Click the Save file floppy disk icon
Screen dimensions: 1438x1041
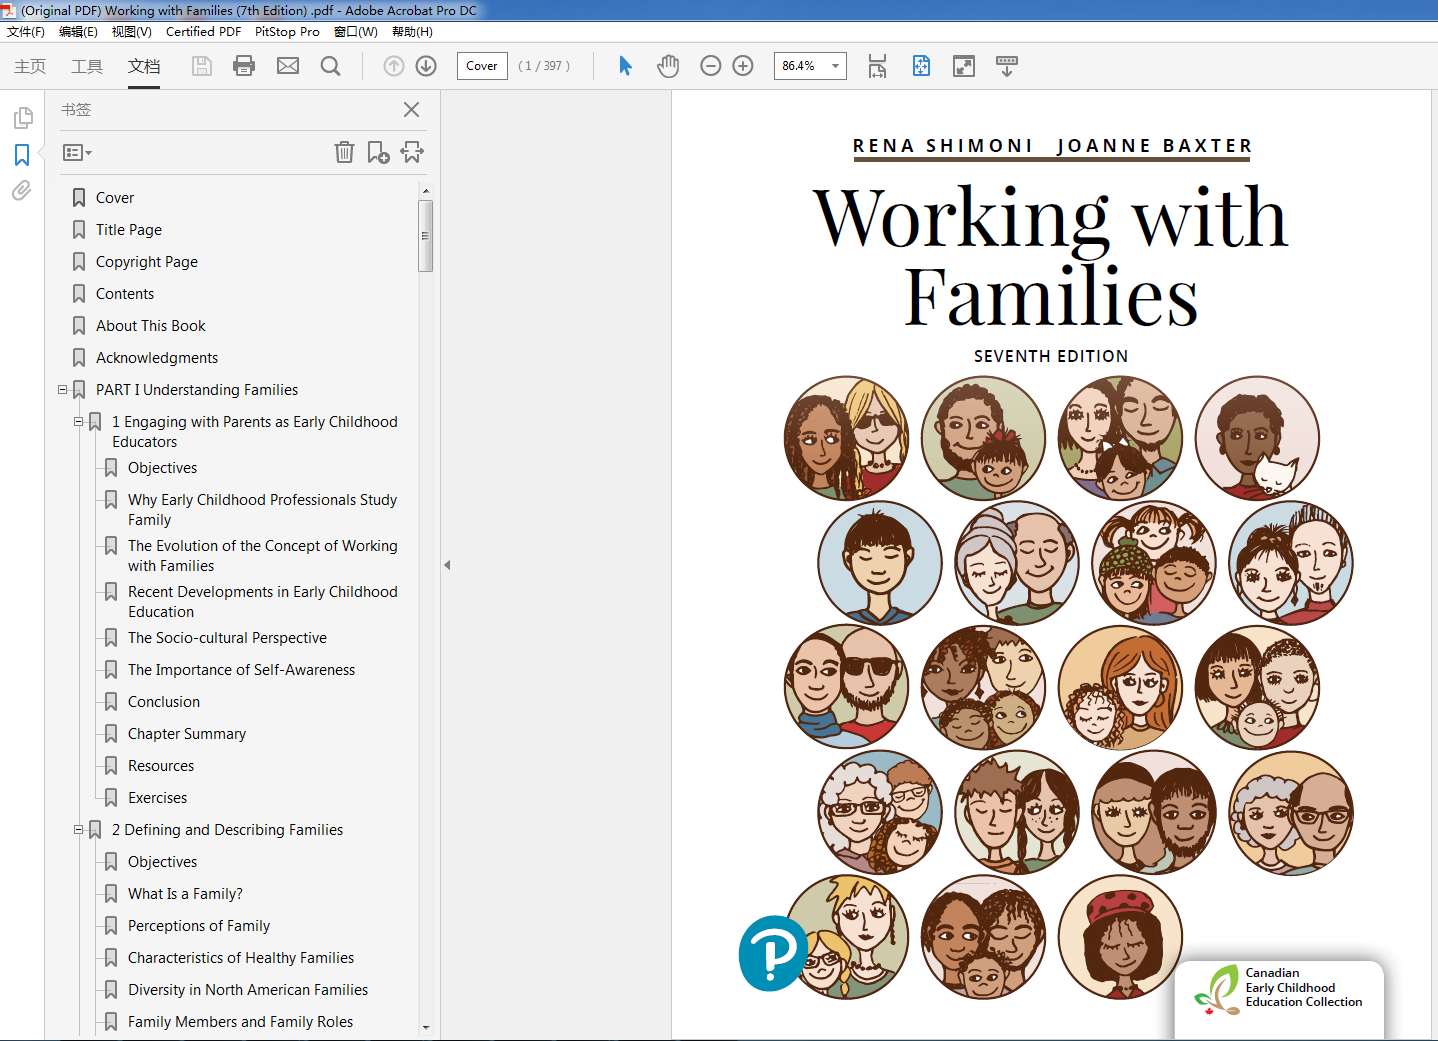[x=202, y=66]
